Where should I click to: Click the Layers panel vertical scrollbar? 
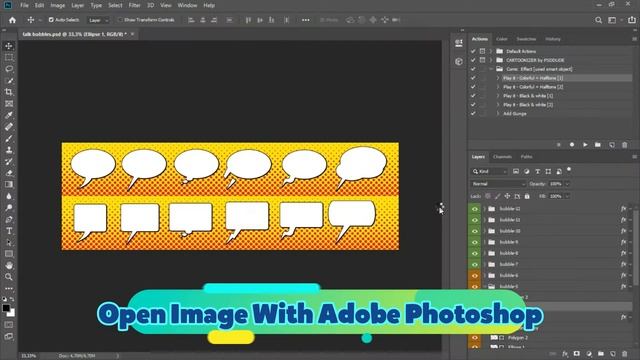[635, 249]
